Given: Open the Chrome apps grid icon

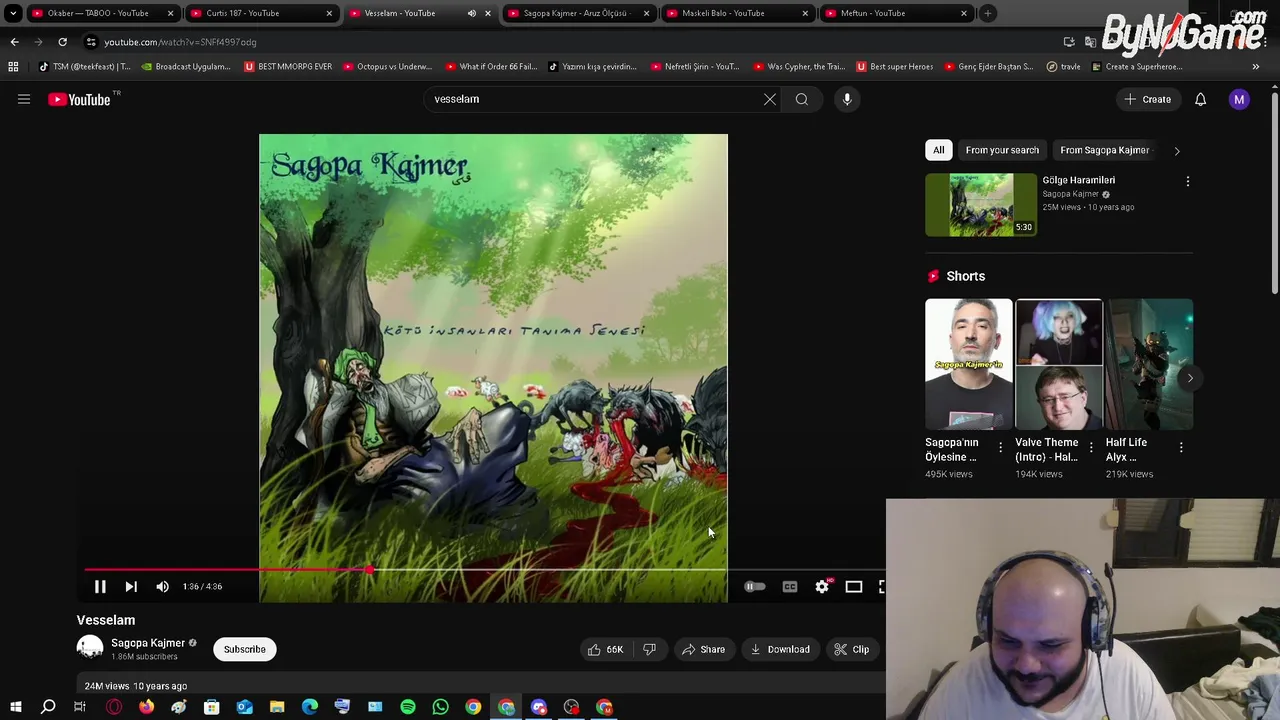Looking at the screenshot, I should [13, 67].
